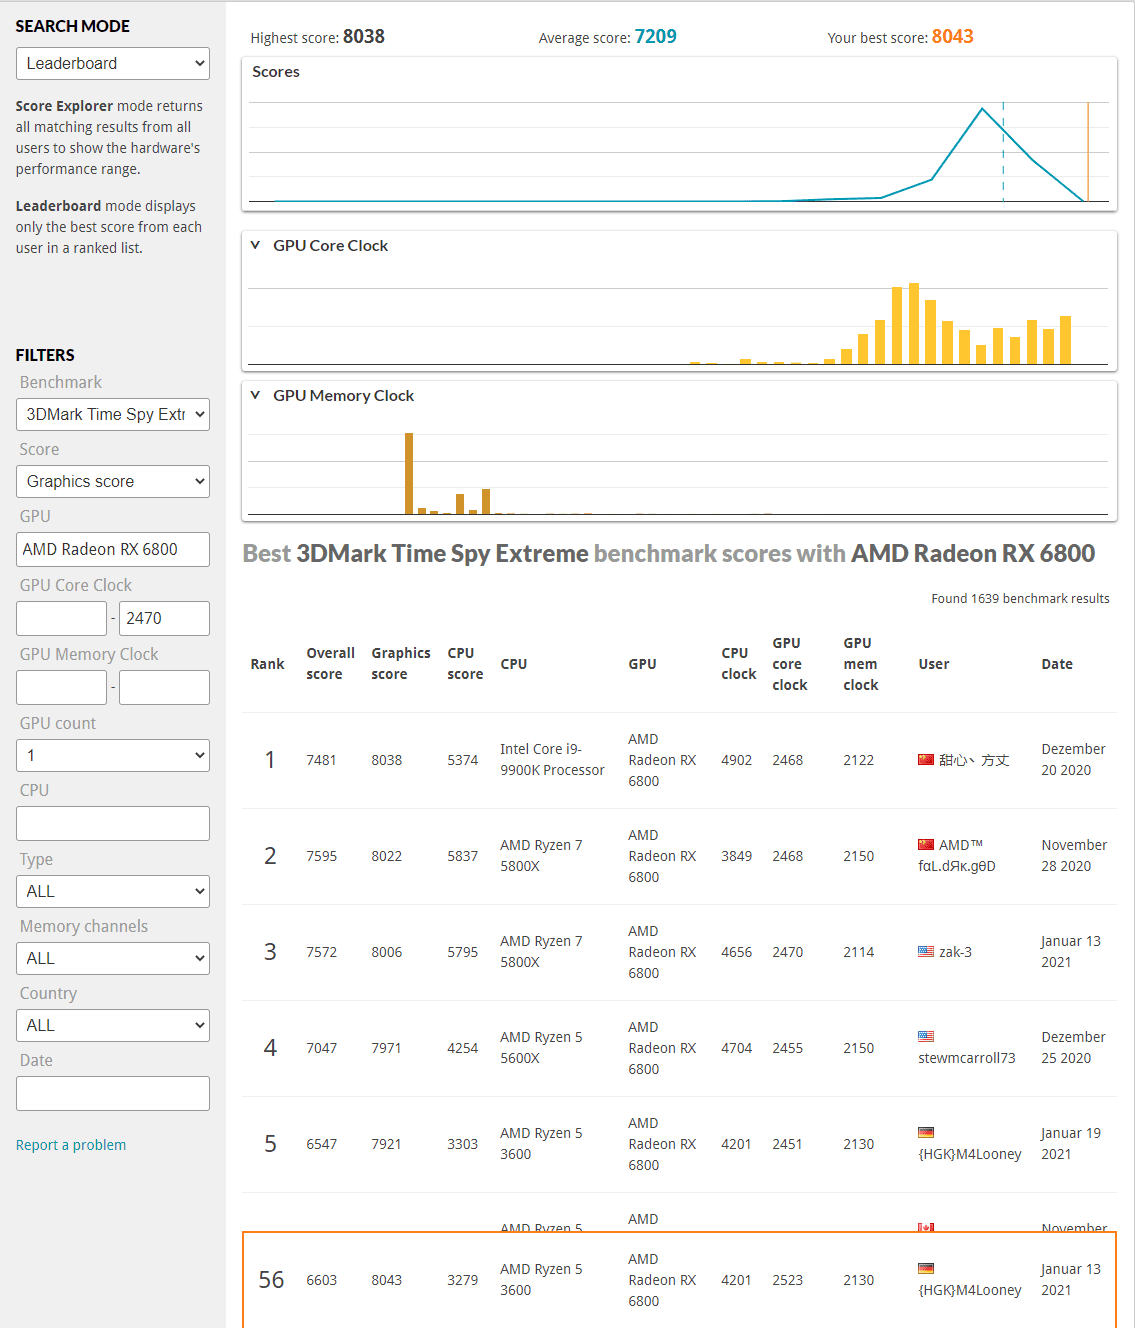The height and width of the screenshot is (1328, 1135).
Task: Click the CPU clock column header
Action: pos(738,664)
